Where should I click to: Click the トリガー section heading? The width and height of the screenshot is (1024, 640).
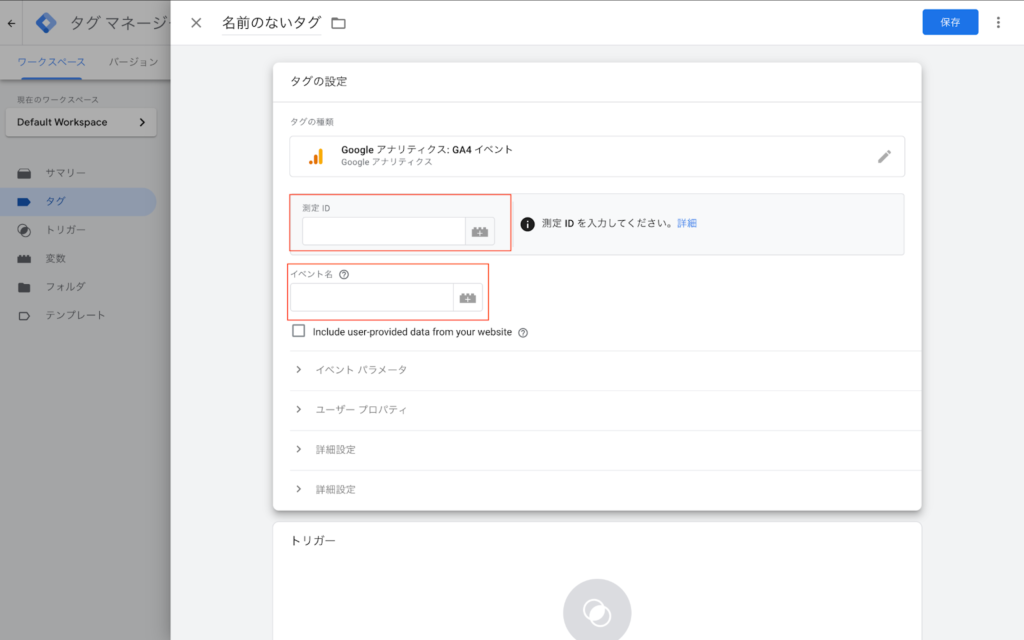pyautogui.click(x=313, y=541)
